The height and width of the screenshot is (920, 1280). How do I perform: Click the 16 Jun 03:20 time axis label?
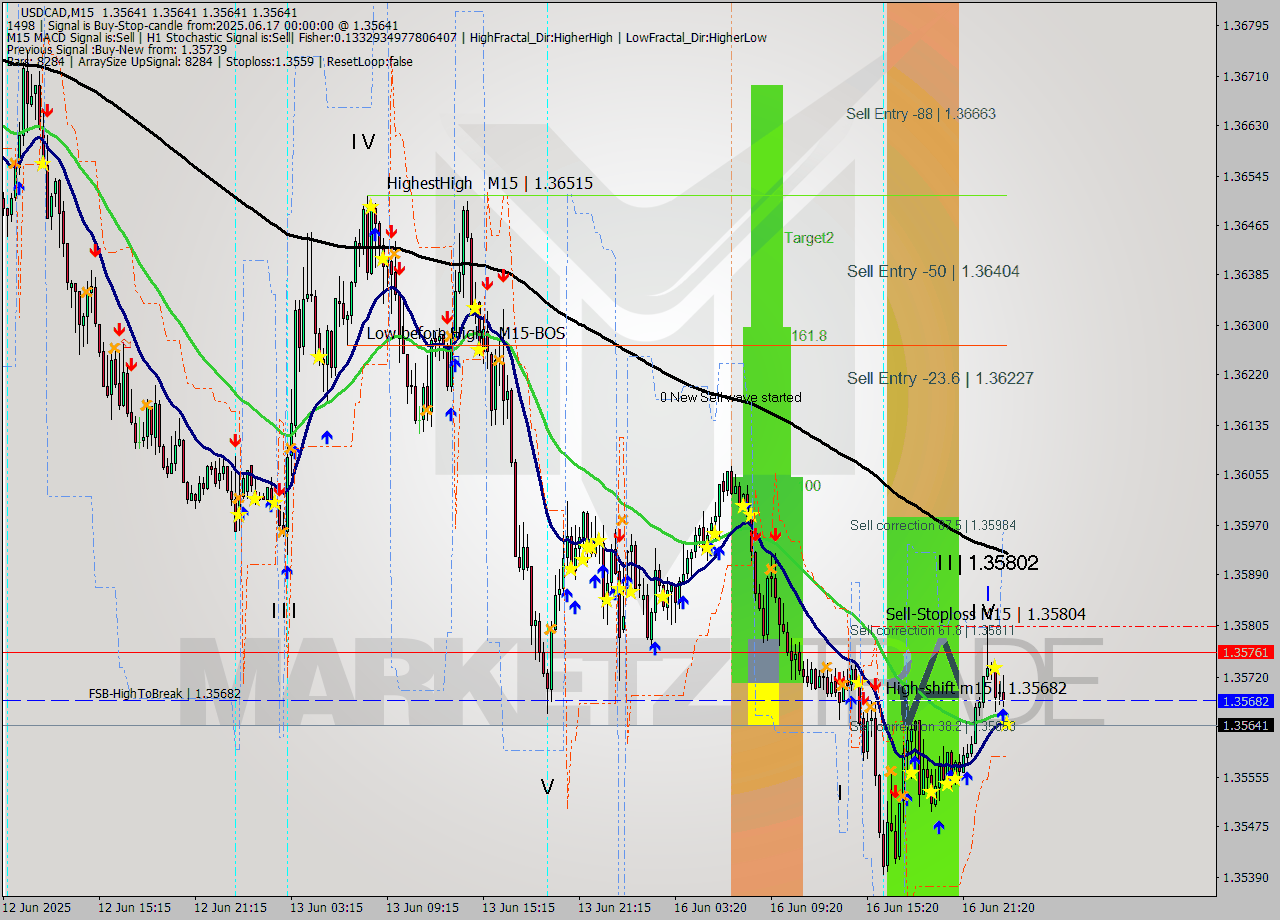tap(710, 908)
